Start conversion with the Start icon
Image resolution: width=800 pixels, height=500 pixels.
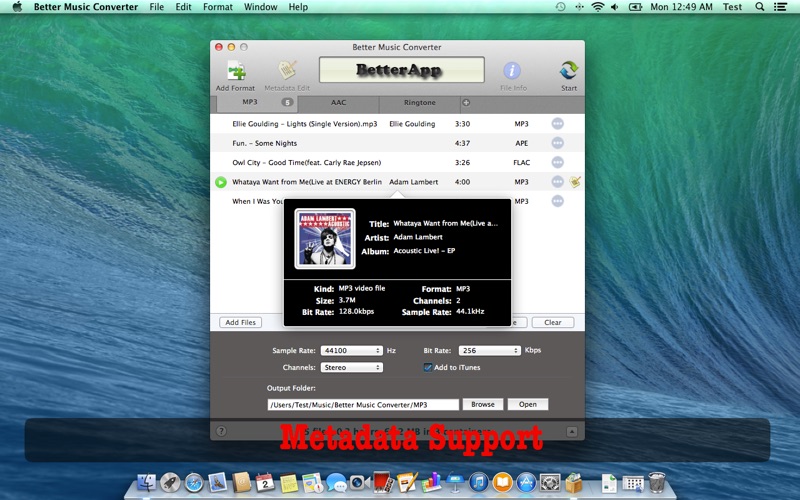point(568,70)
